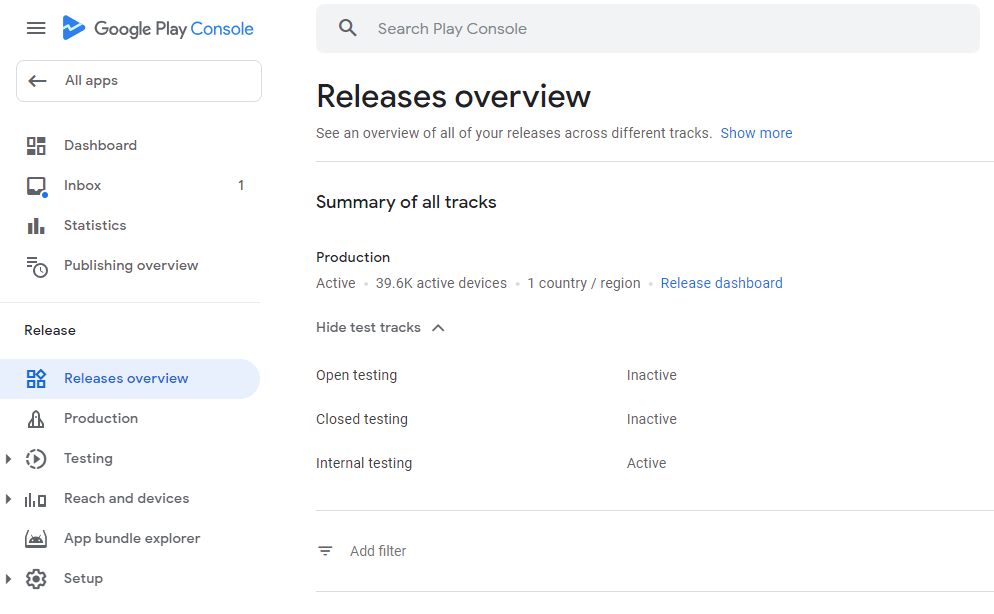This screenshot has height=614, width=994.
Task: Click the Summary of all tracks heading
Action: [406, 202]
